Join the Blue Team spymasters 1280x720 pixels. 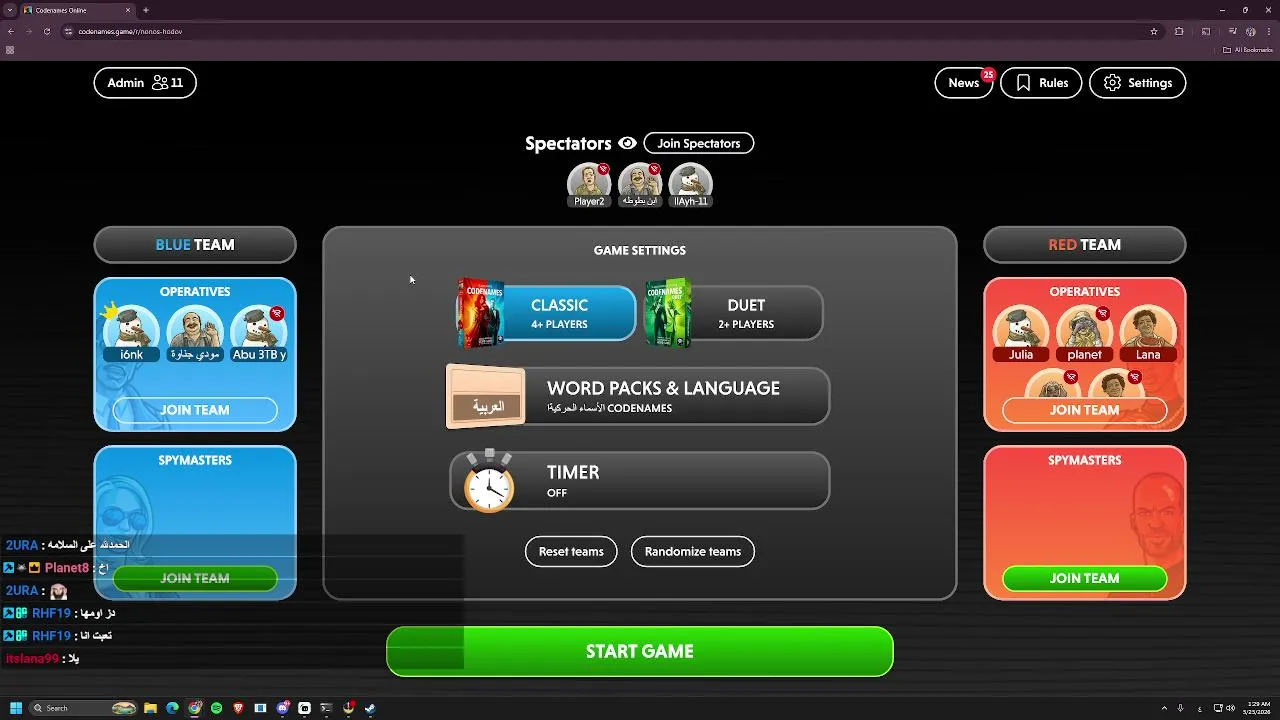[195, 578]
